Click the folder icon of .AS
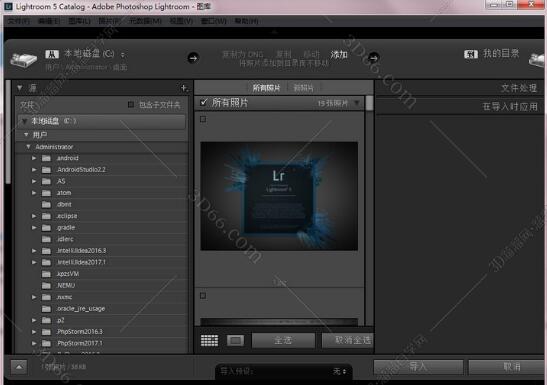 pyautogui.click(x=46, y=181)
